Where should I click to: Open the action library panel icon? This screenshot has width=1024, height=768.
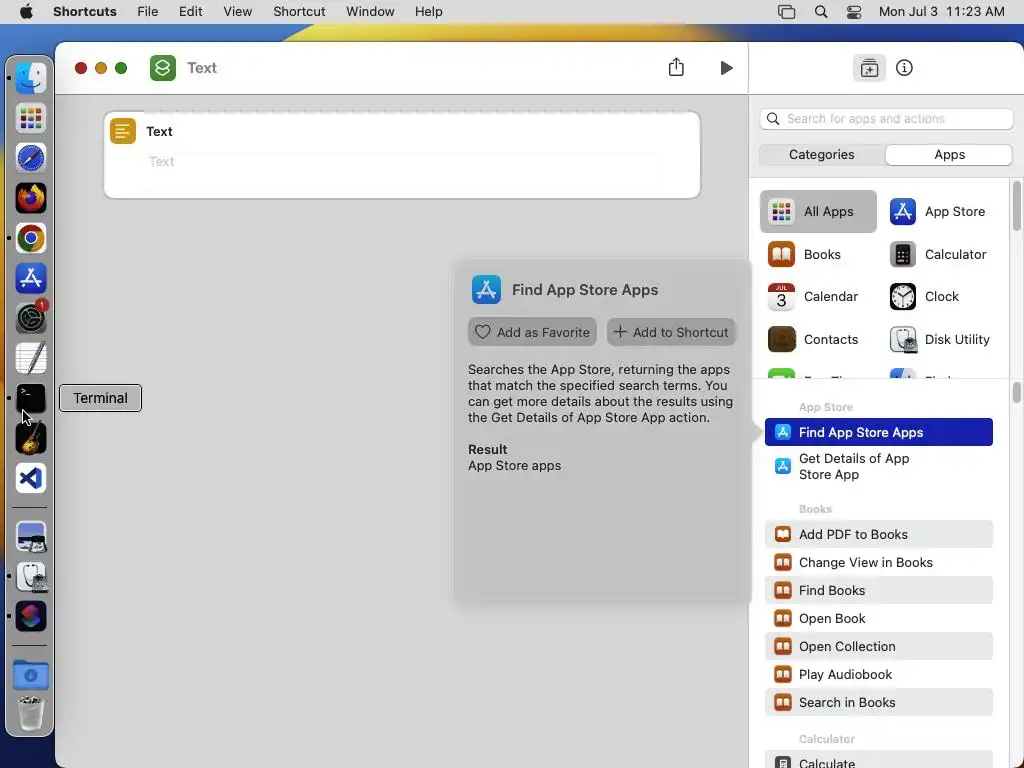[869, 68]
